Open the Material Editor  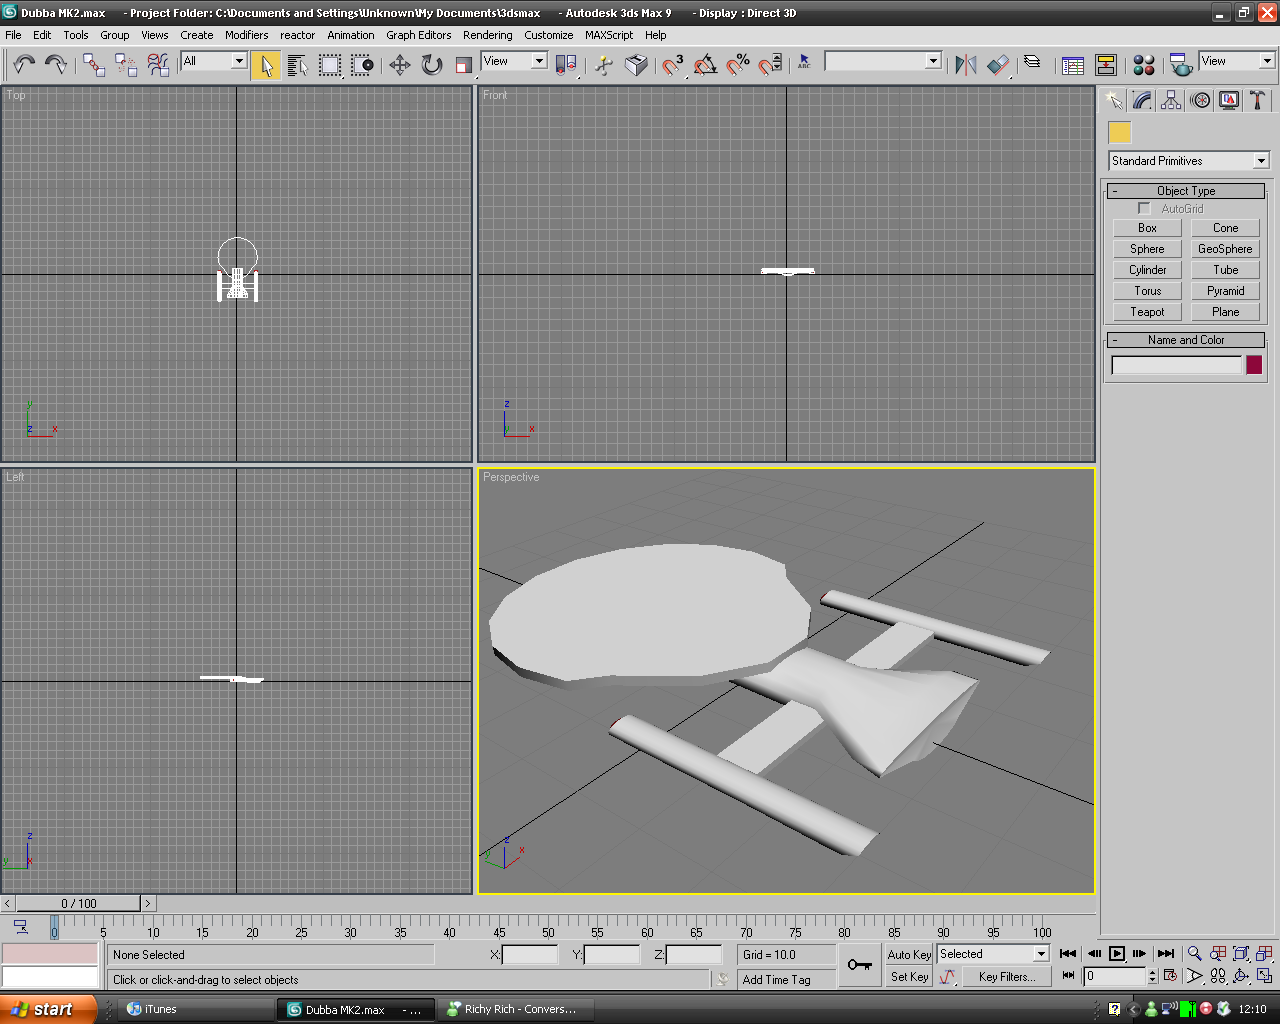[1144, 65]
